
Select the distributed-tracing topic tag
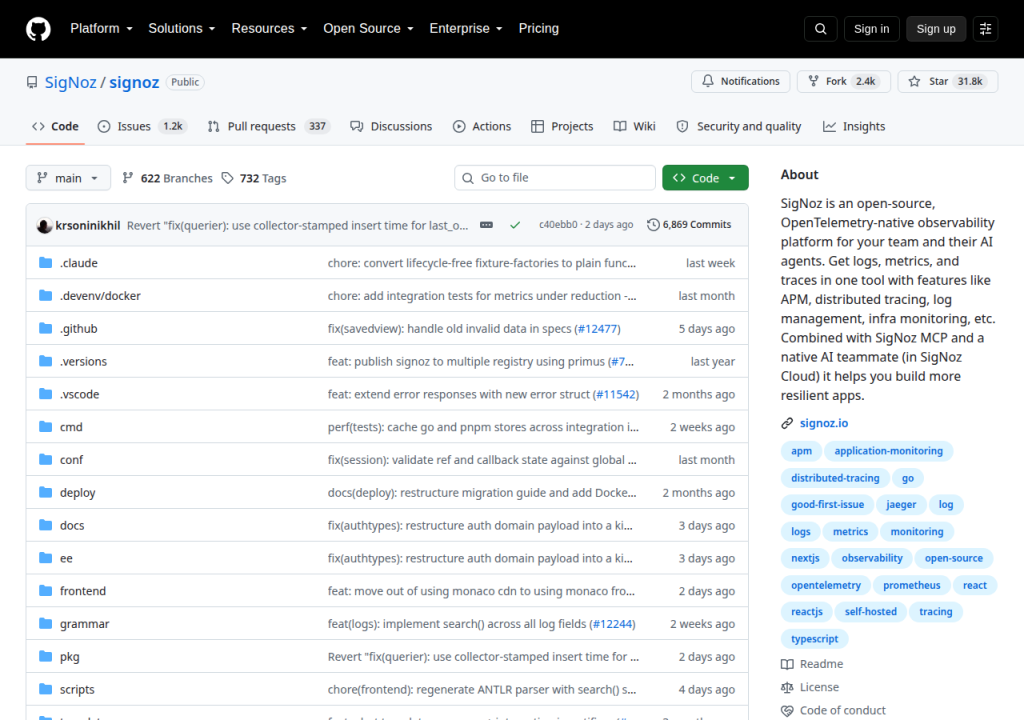click(x=835, y=478)
